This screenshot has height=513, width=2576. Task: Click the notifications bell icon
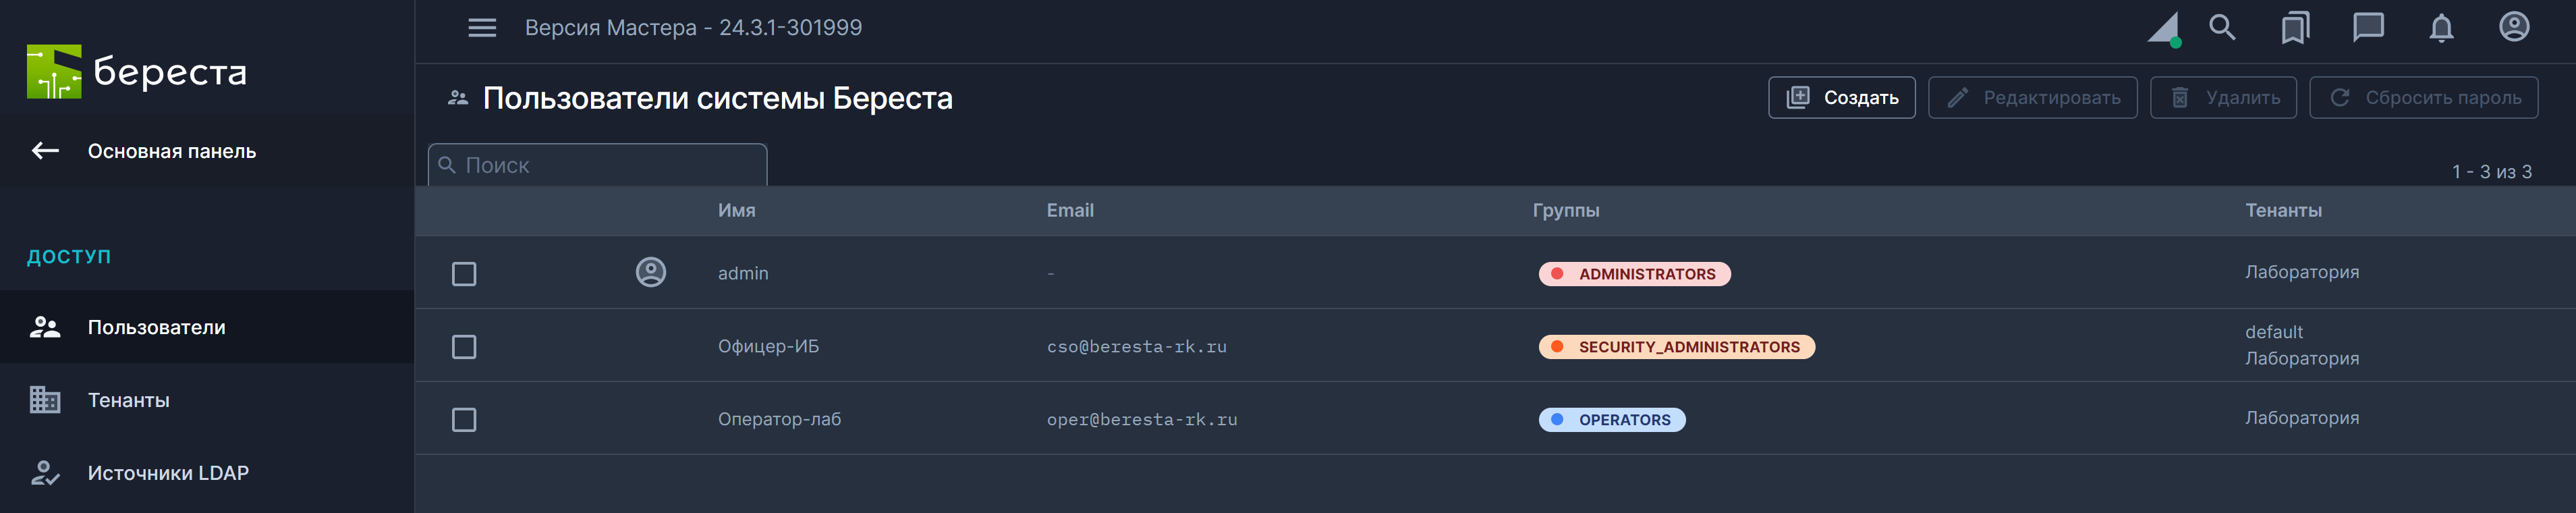tap(2441, 28)
